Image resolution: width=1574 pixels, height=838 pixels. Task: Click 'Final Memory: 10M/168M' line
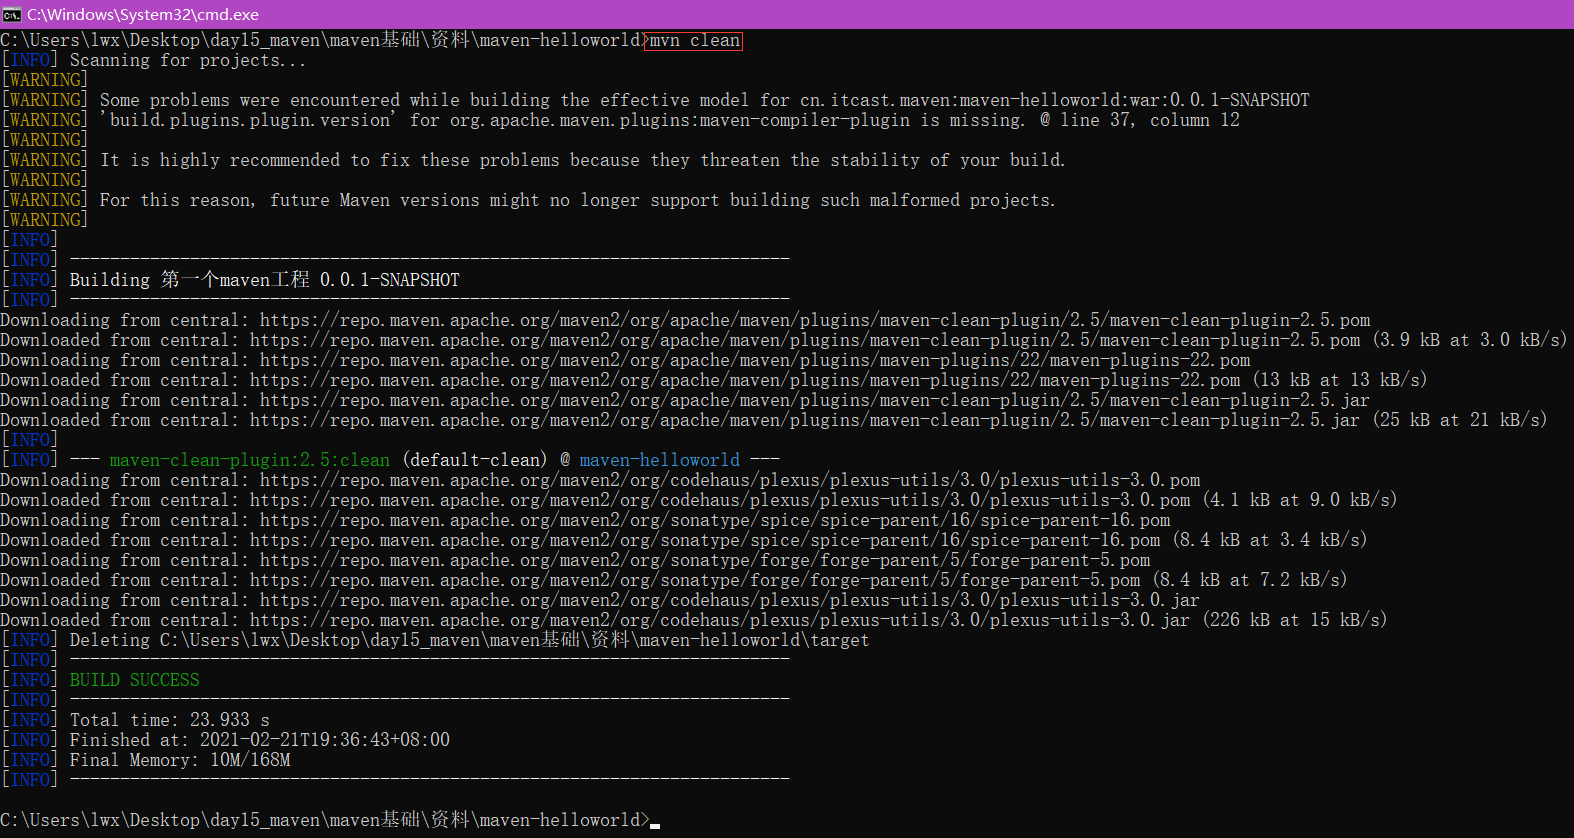pos(180,761)
